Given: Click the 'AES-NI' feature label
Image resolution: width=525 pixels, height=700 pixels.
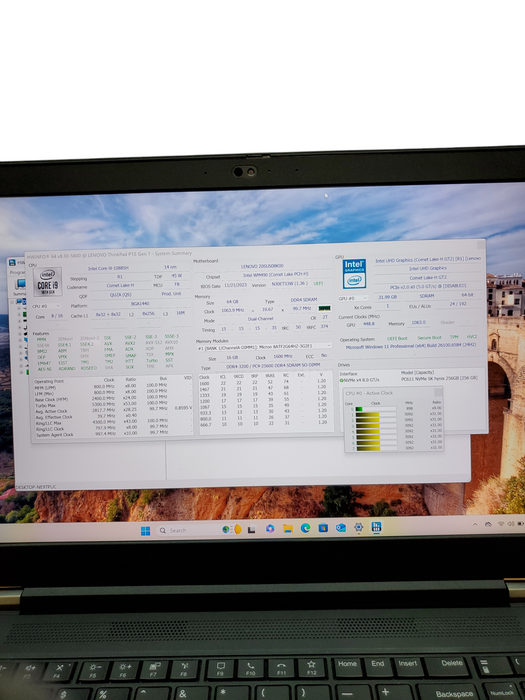Looking at the screenshot, I should tap(44, 369).
